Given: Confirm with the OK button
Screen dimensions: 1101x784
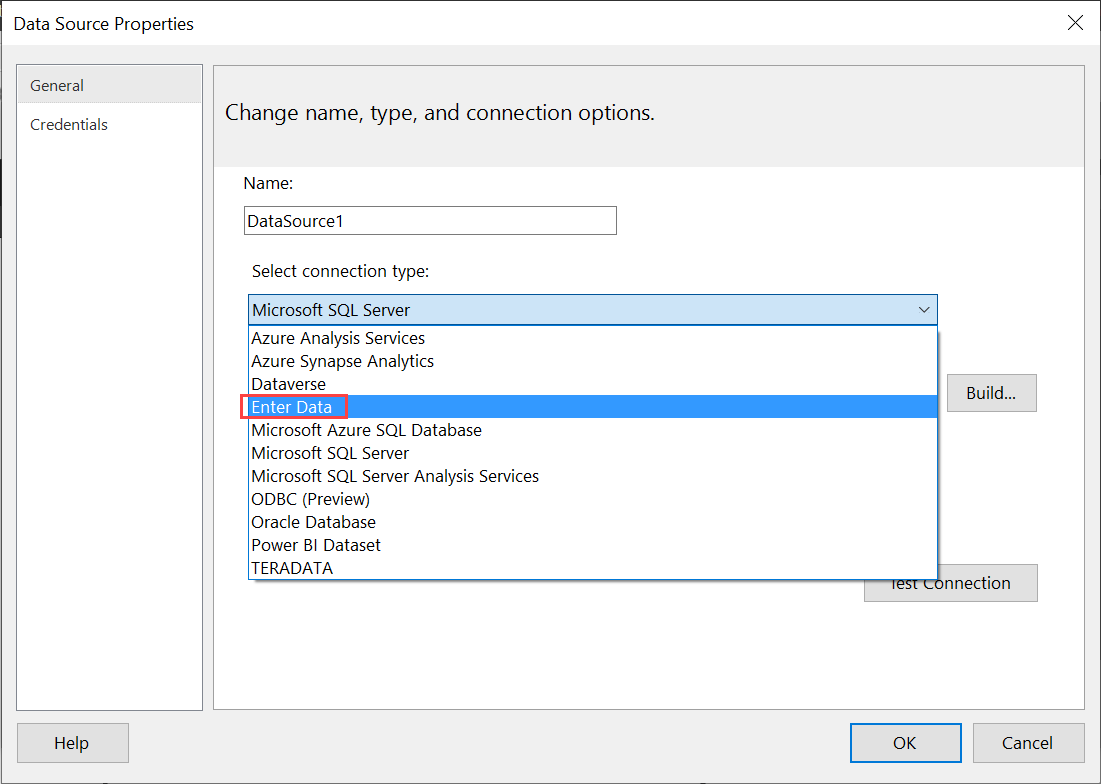Looking at the screenshot, I should [x=905, y=743].
